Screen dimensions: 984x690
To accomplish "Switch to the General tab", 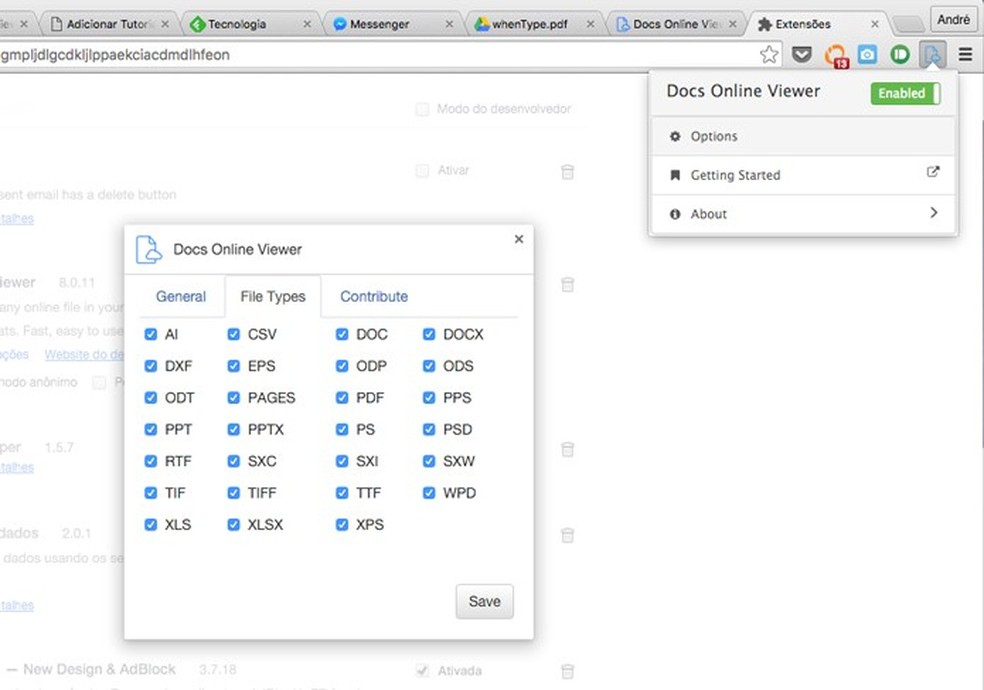I will coord(181,296).
